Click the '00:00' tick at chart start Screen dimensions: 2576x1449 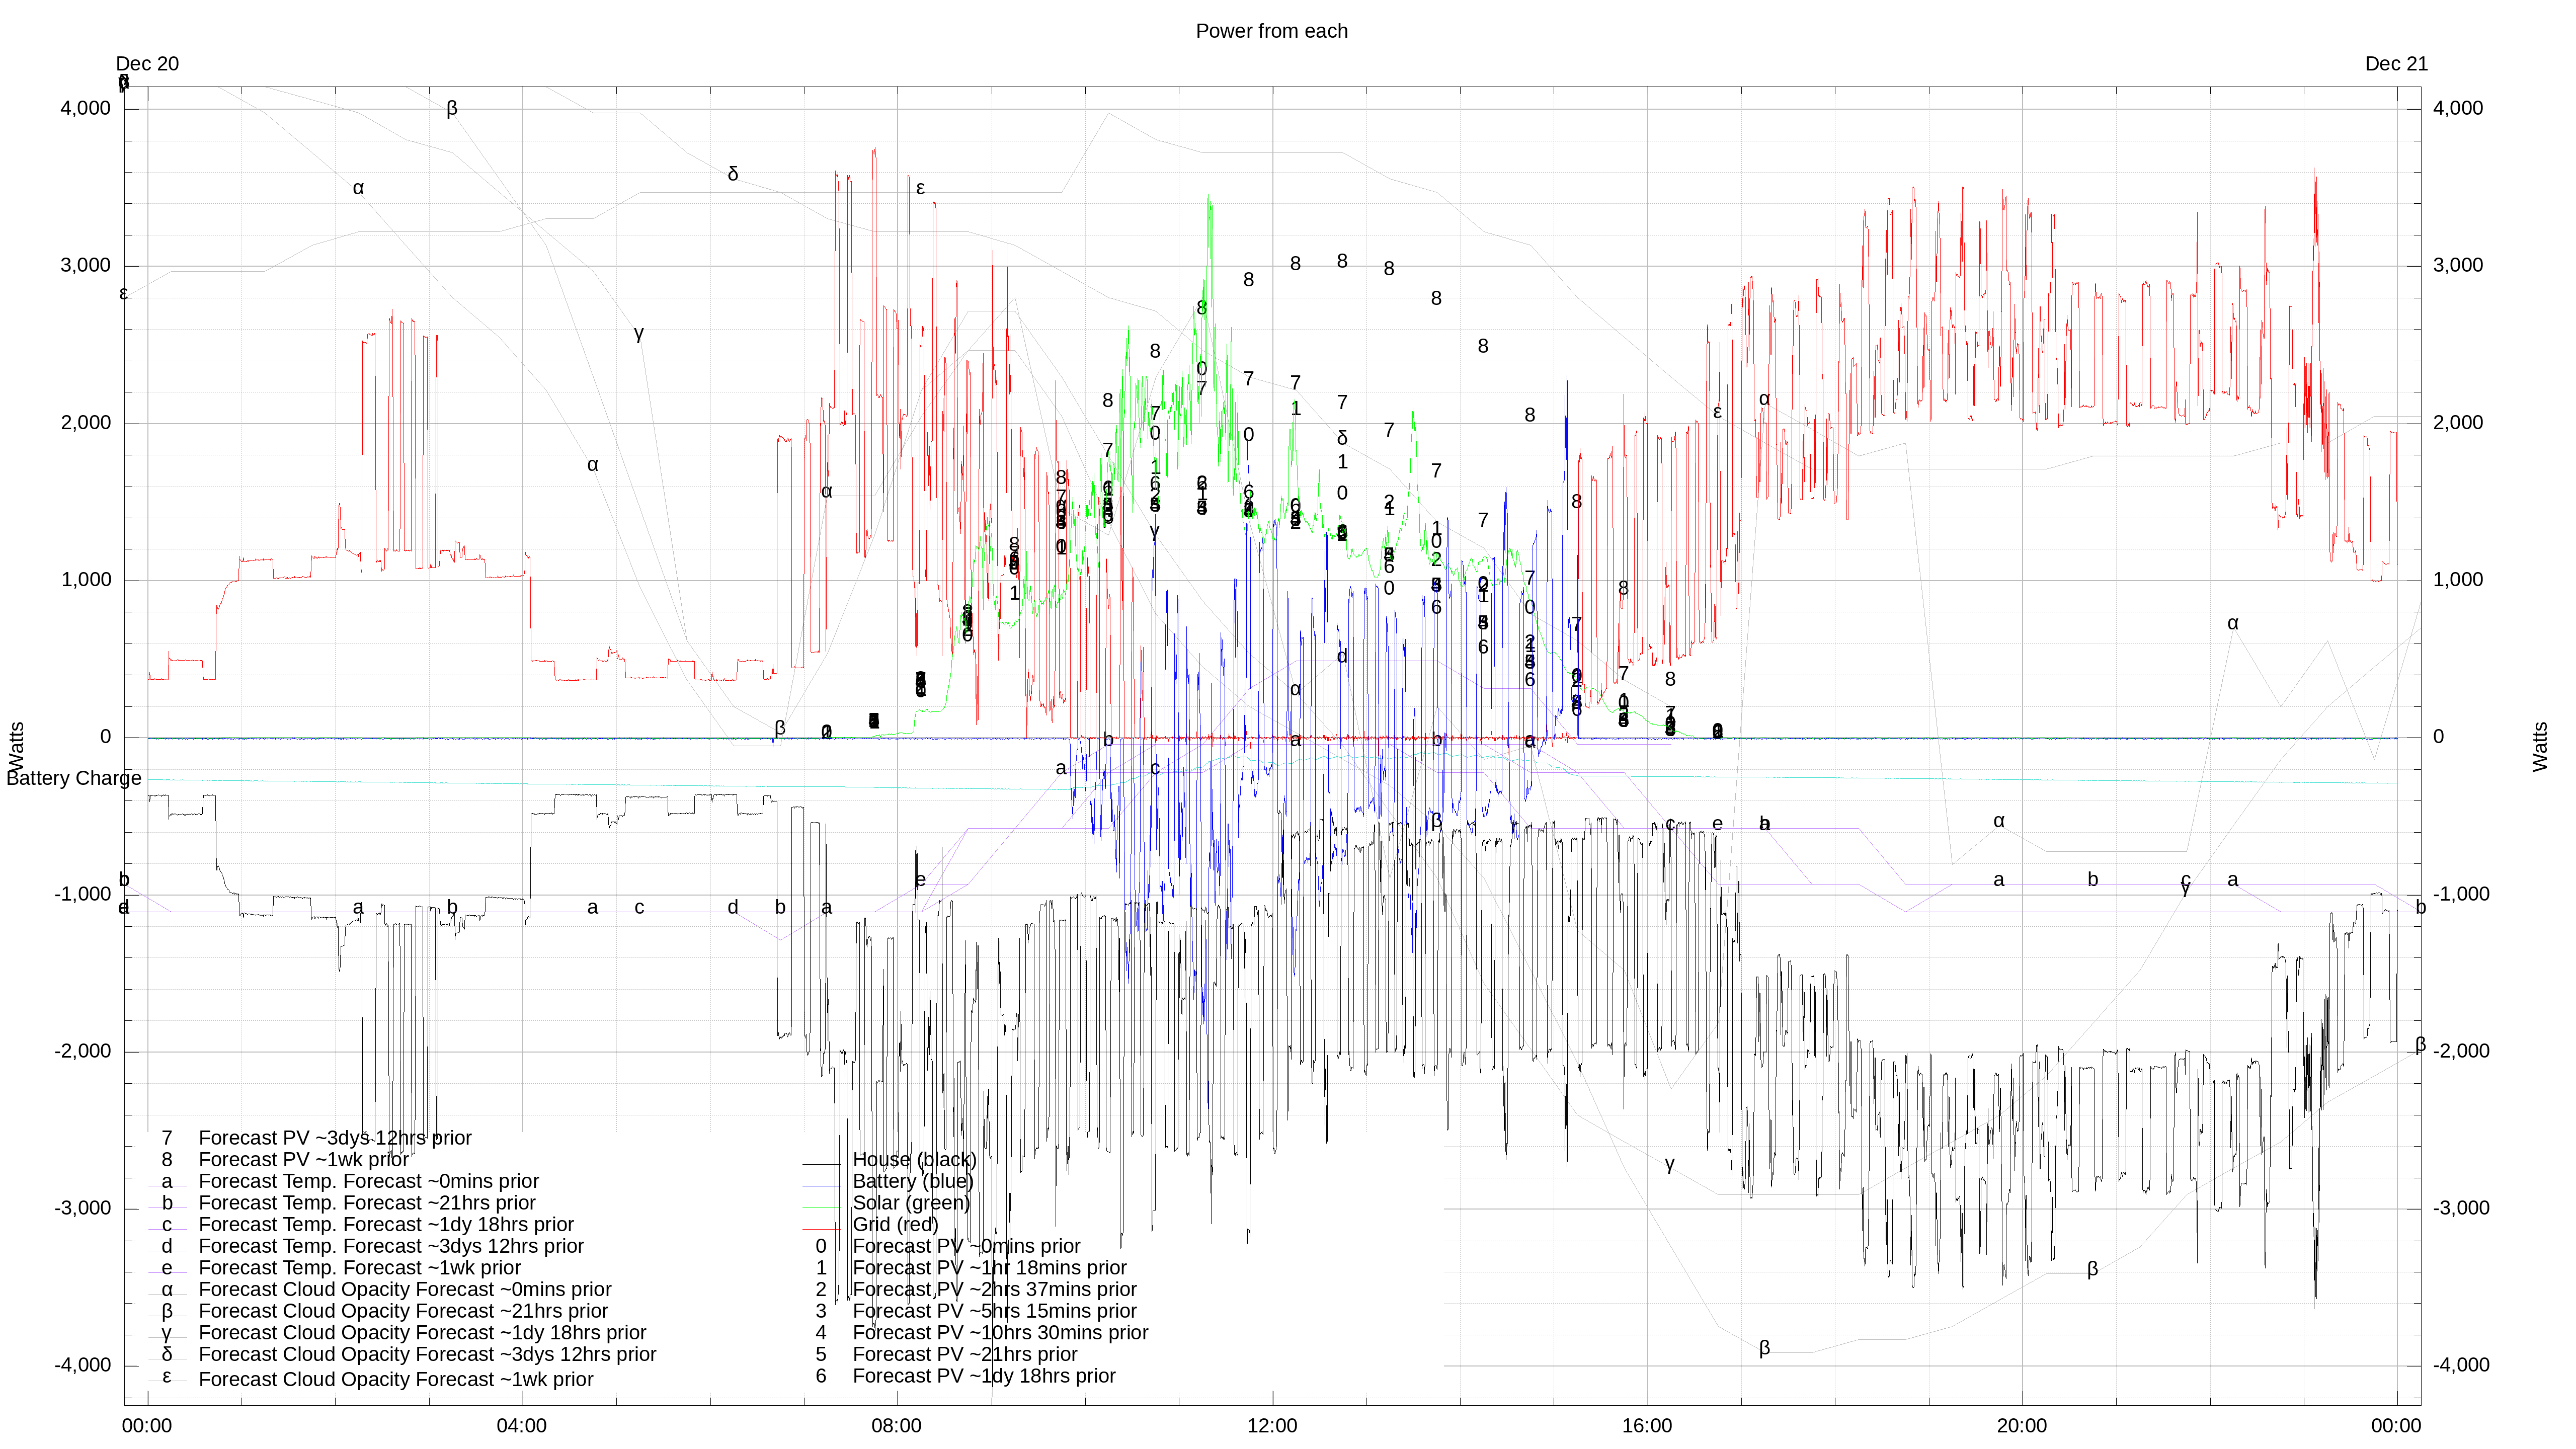point(147,1426)
